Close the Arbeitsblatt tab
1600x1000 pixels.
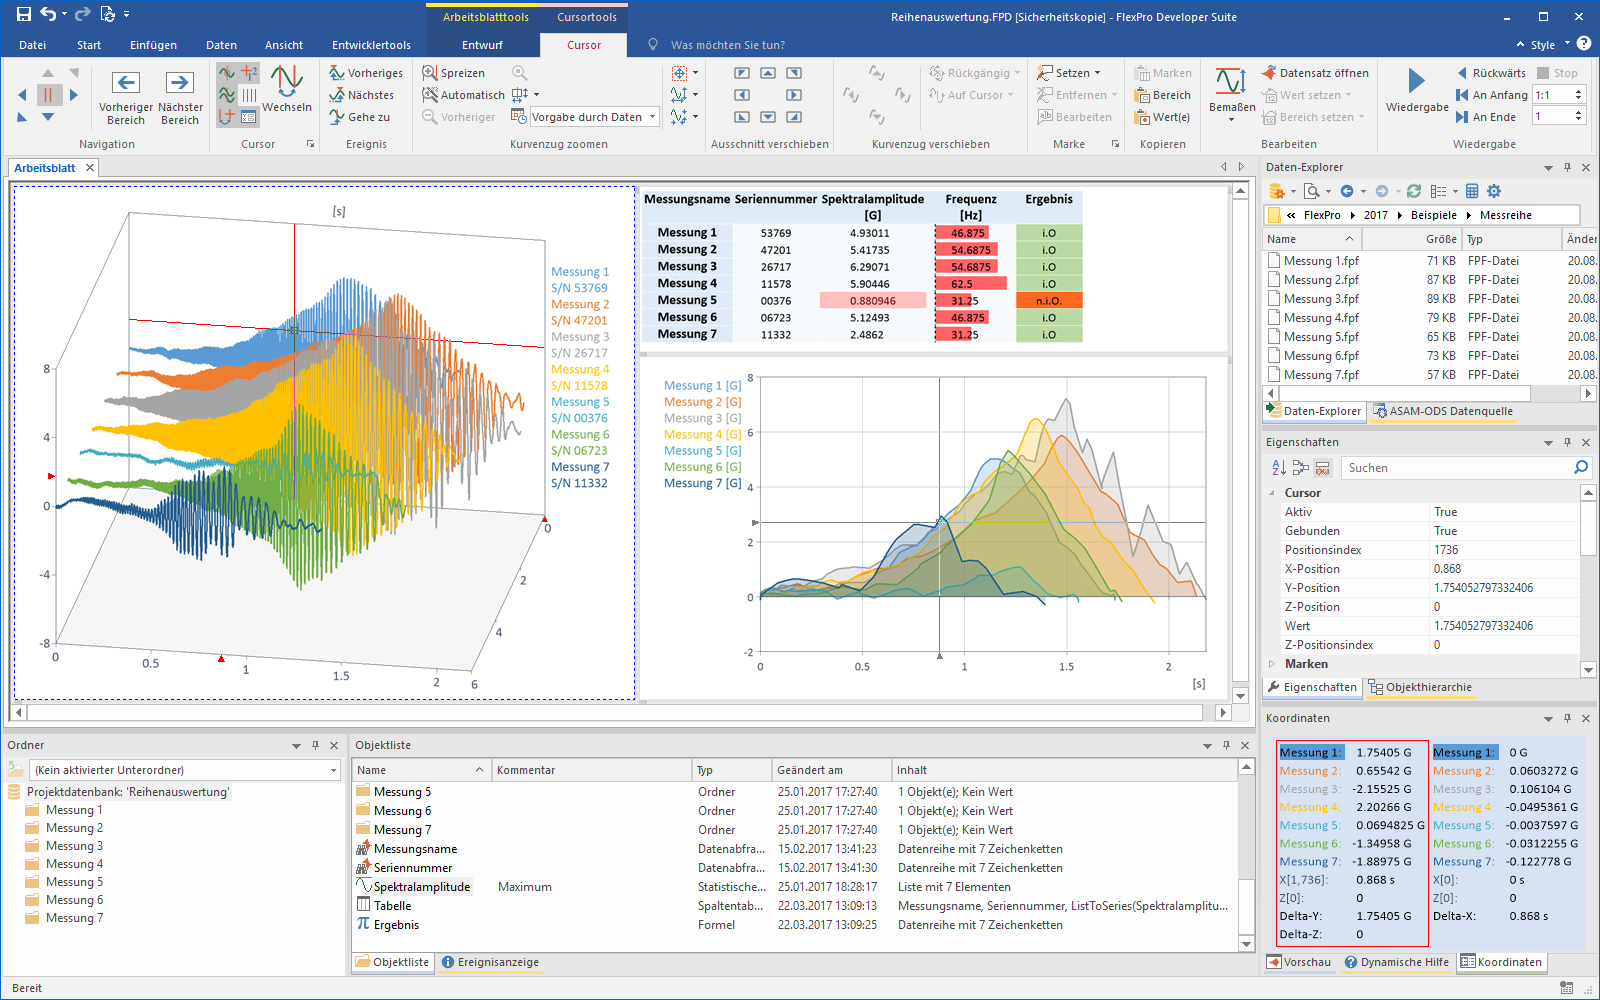(x=89, y=167)
